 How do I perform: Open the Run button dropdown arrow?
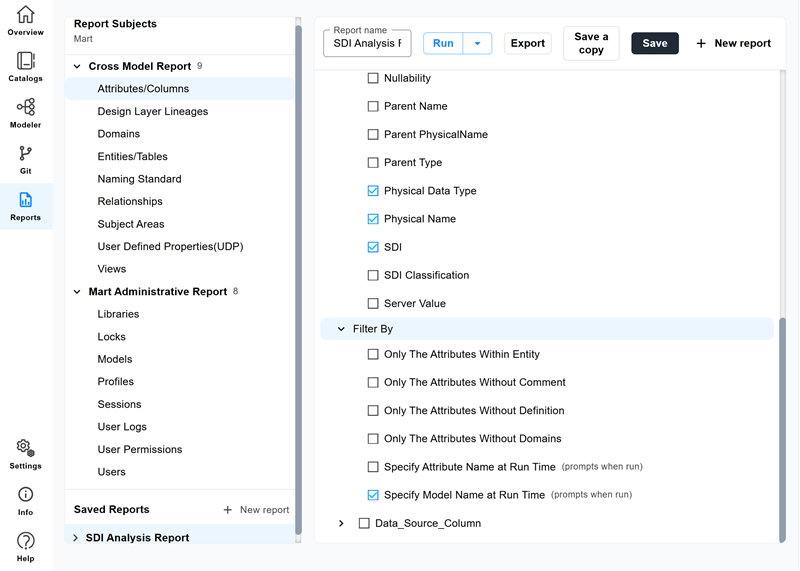pos(478,43)
